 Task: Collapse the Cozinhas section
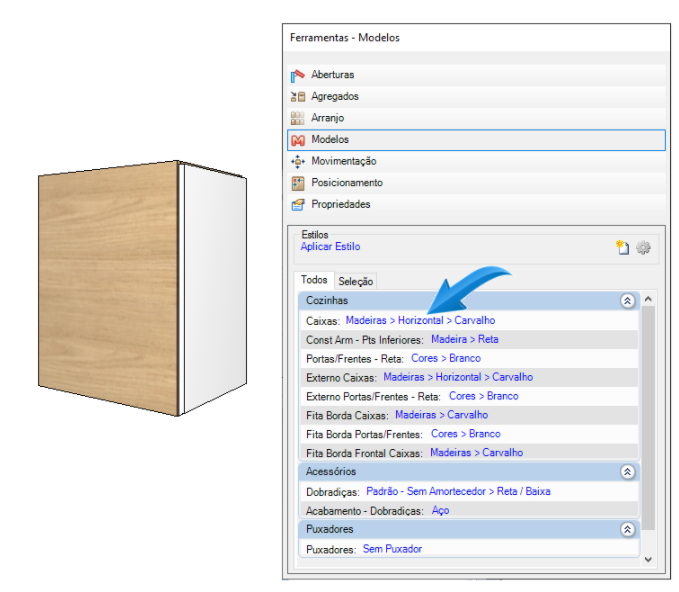pyautogui.click(x=627, y=300)
